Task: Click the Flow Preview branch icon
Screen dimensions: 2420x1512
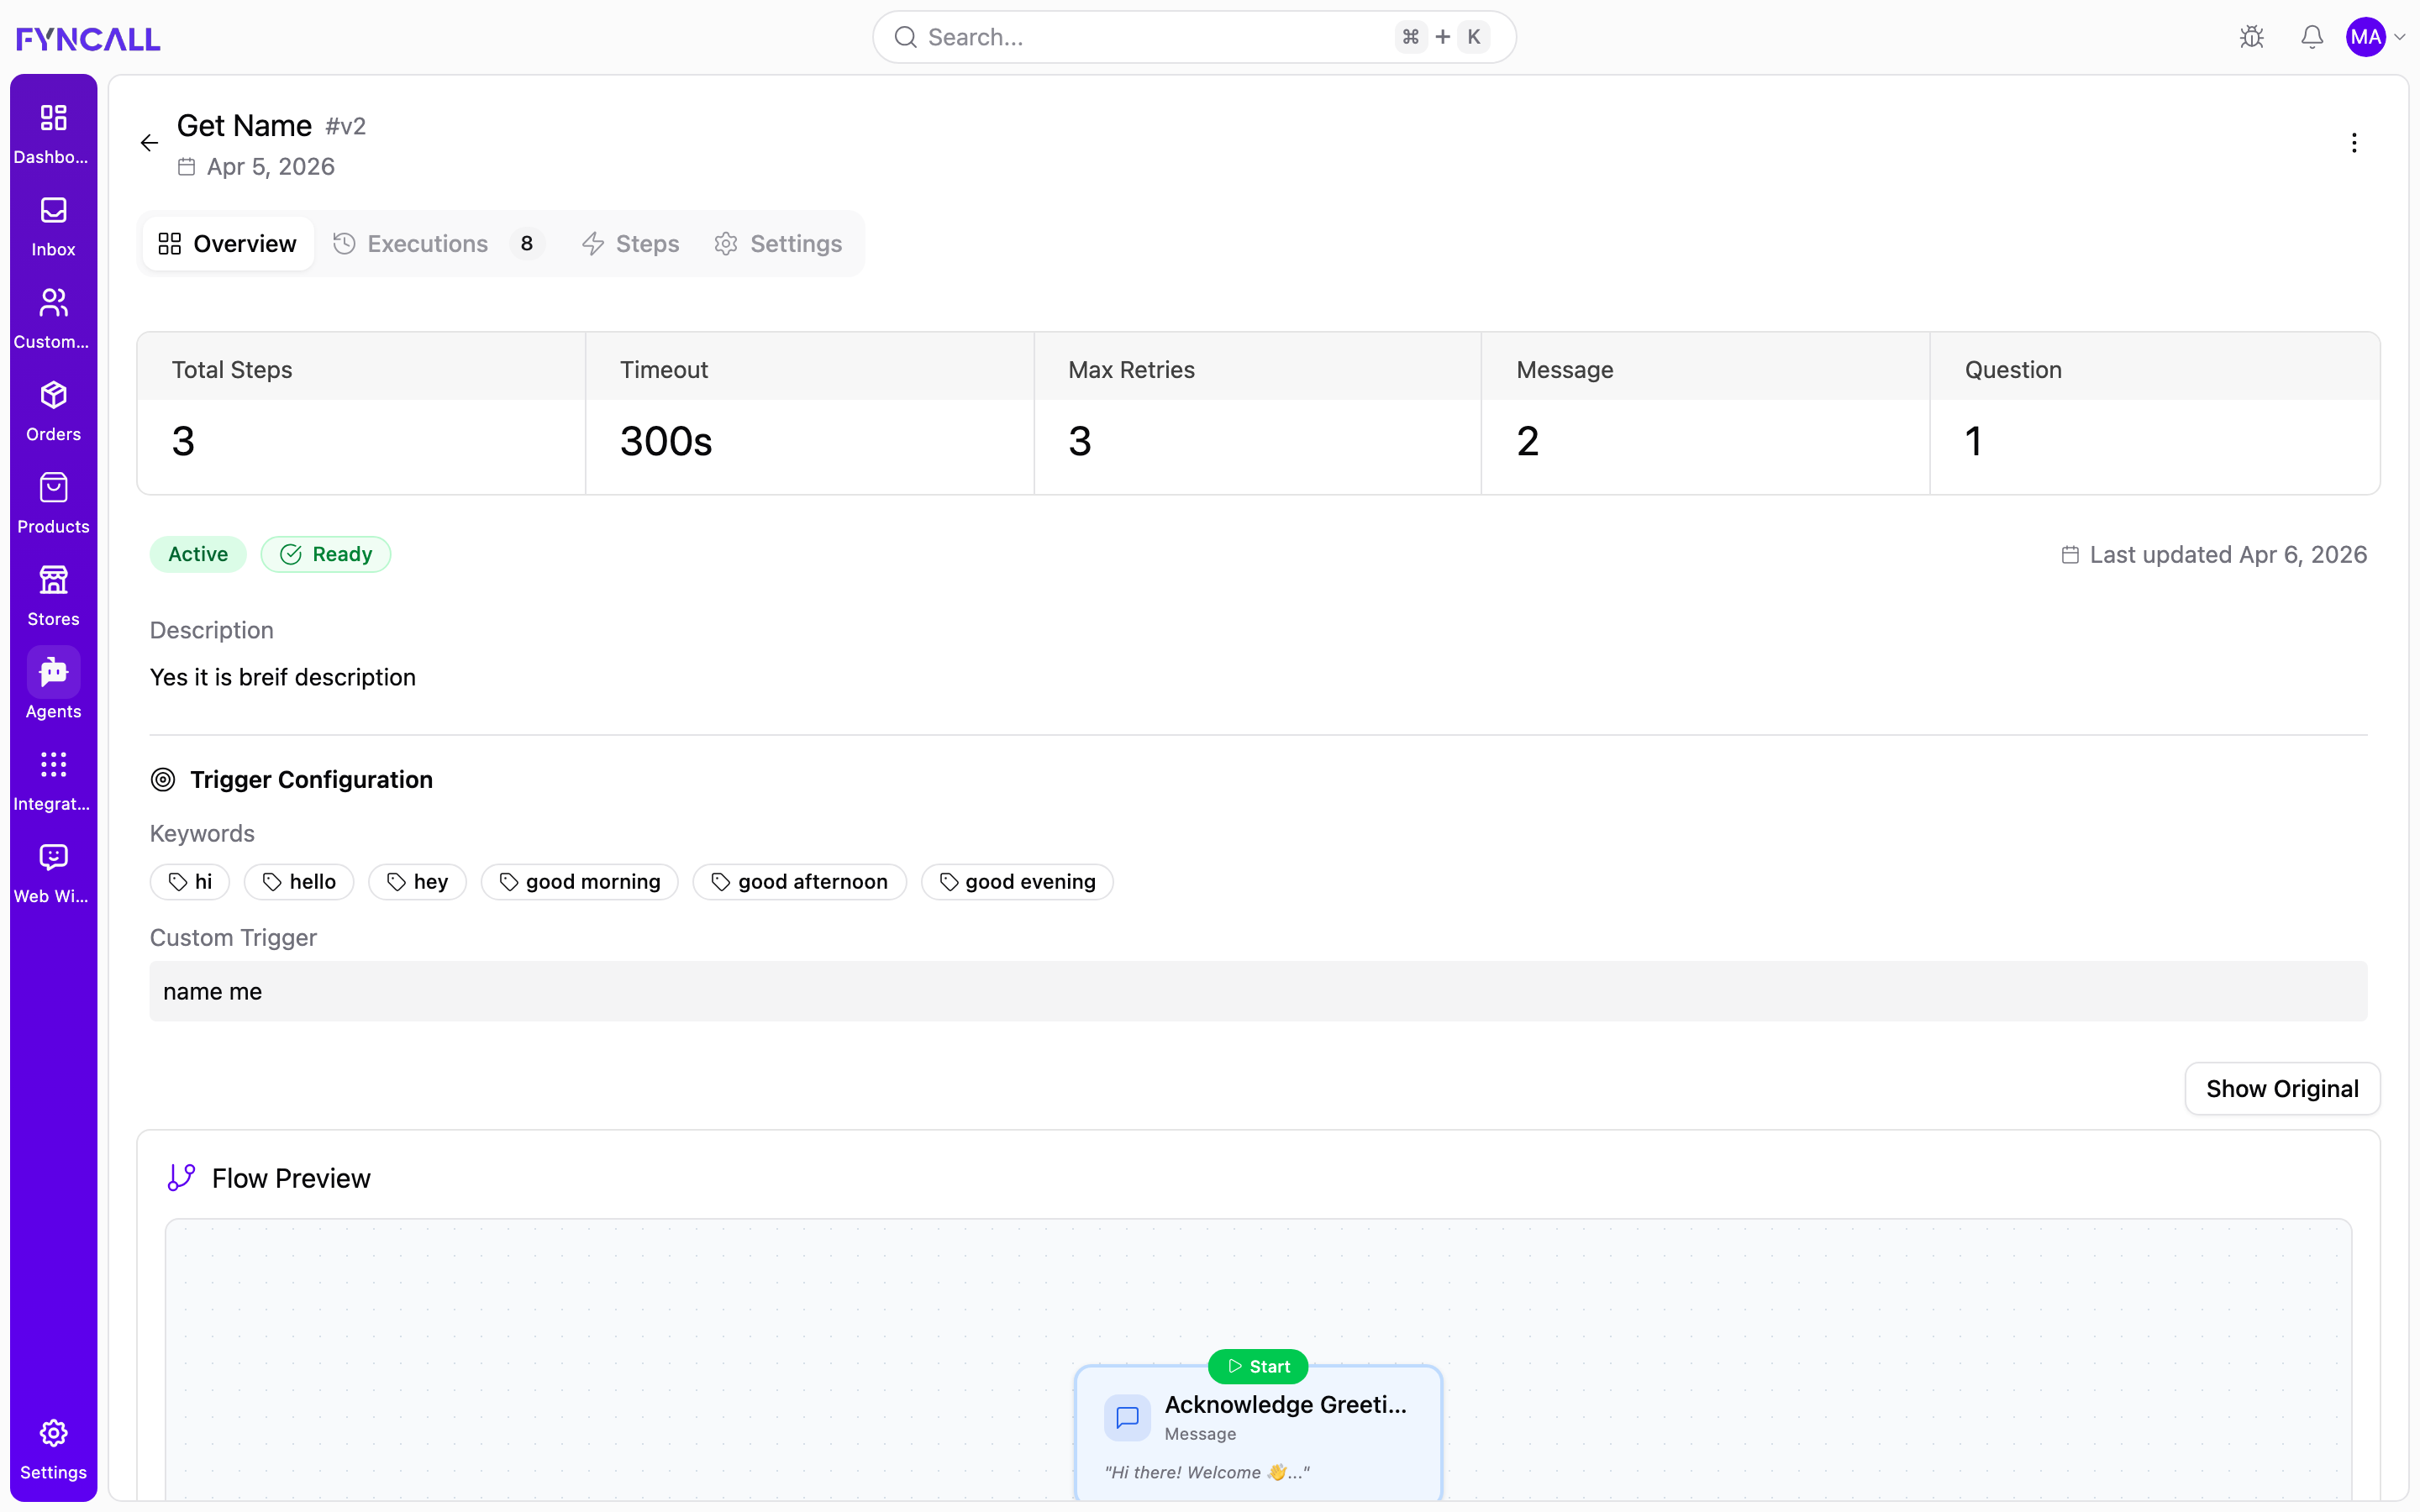Action: pos(181,1178)
